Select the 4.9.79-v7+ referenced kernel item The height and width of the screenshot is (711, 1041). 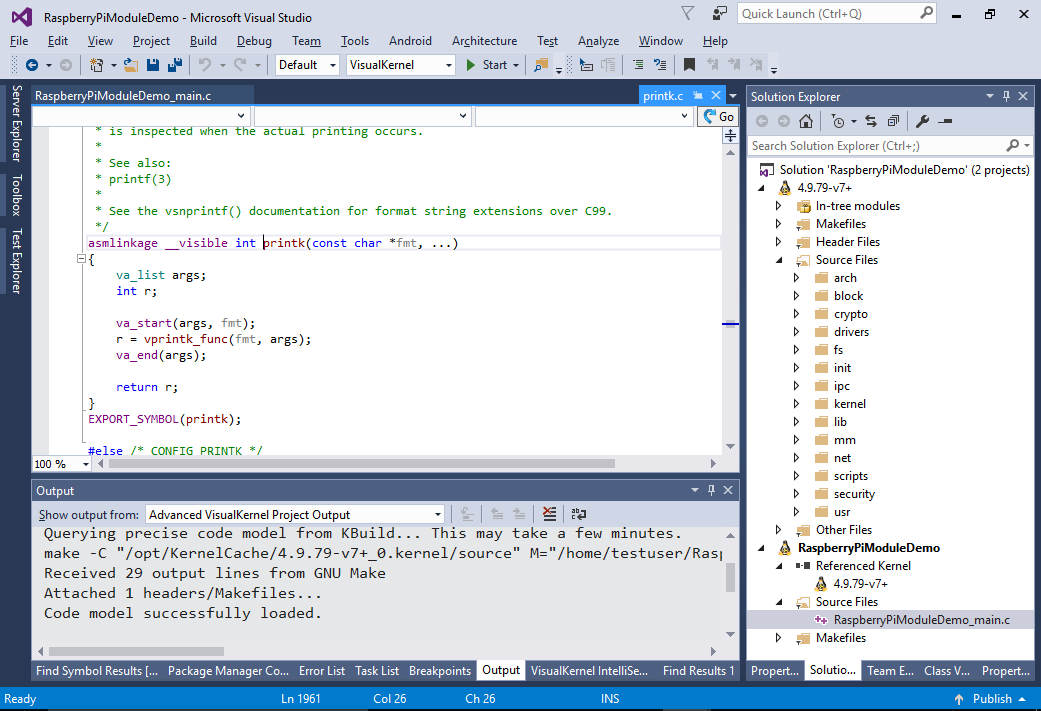click(860, 584)
